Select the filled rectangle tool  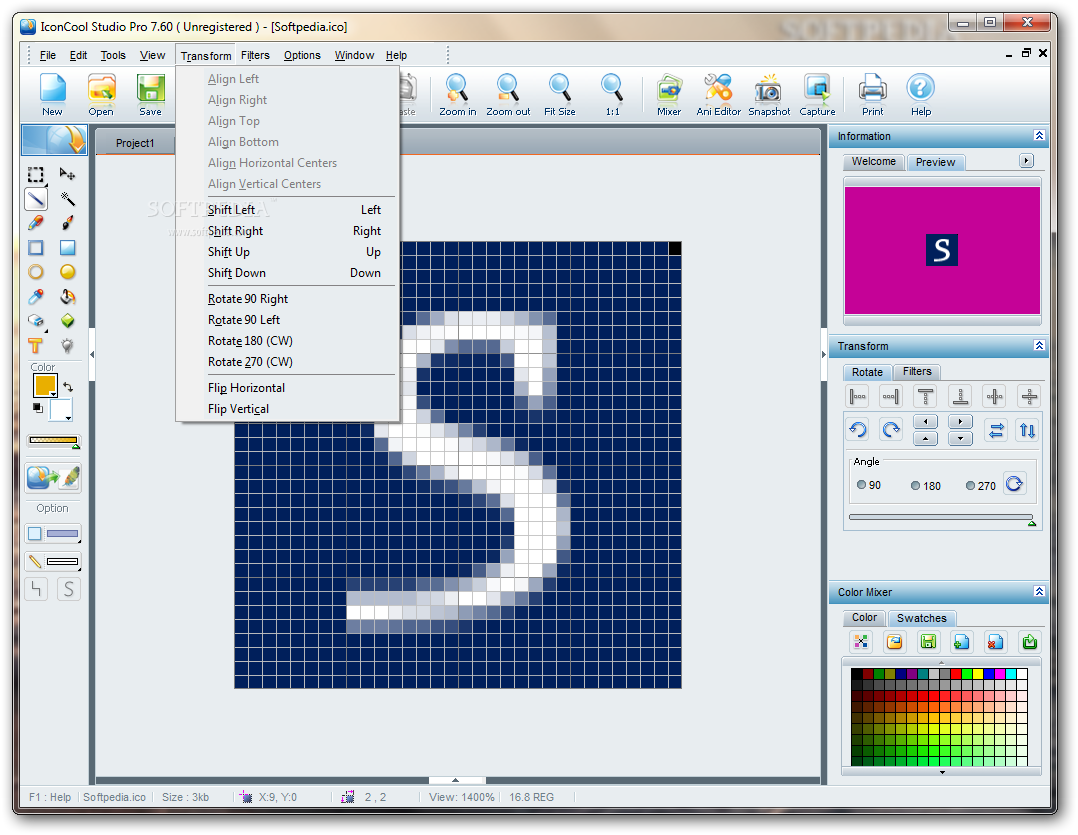tap(67, 248)
